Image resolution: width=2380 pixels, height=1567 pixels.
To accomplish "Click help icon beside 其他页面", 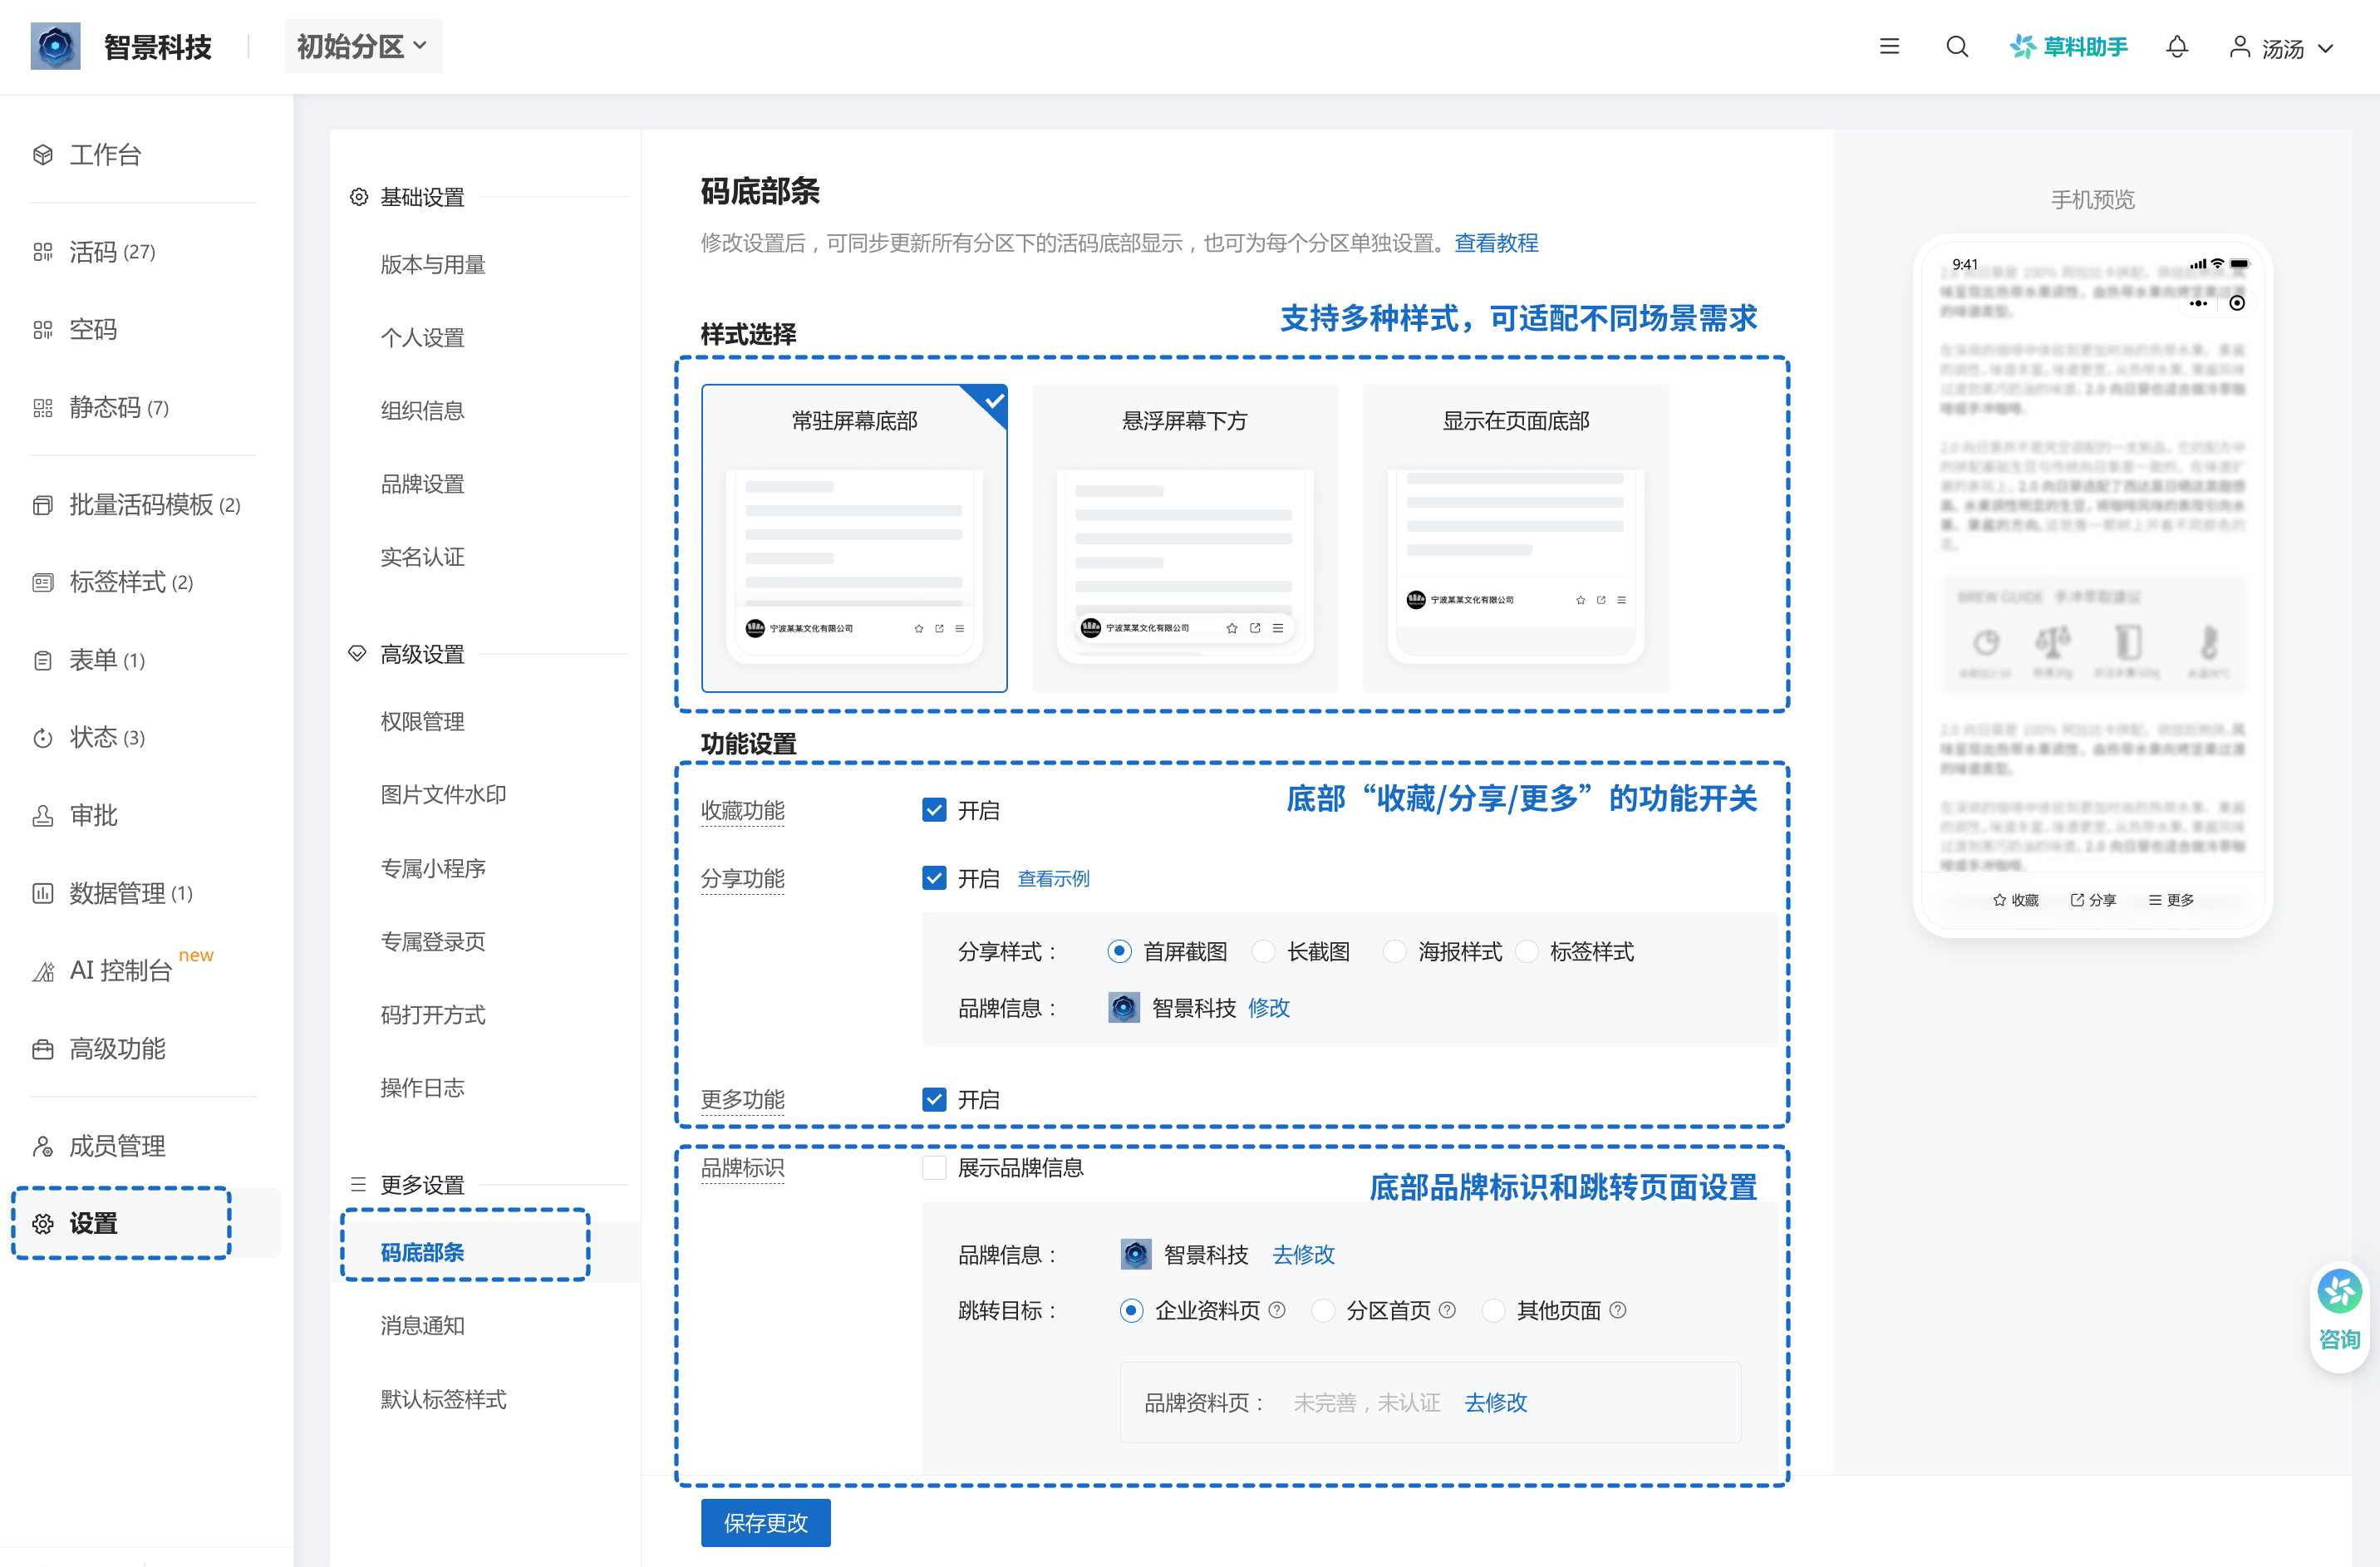I will (1618, 1310).
